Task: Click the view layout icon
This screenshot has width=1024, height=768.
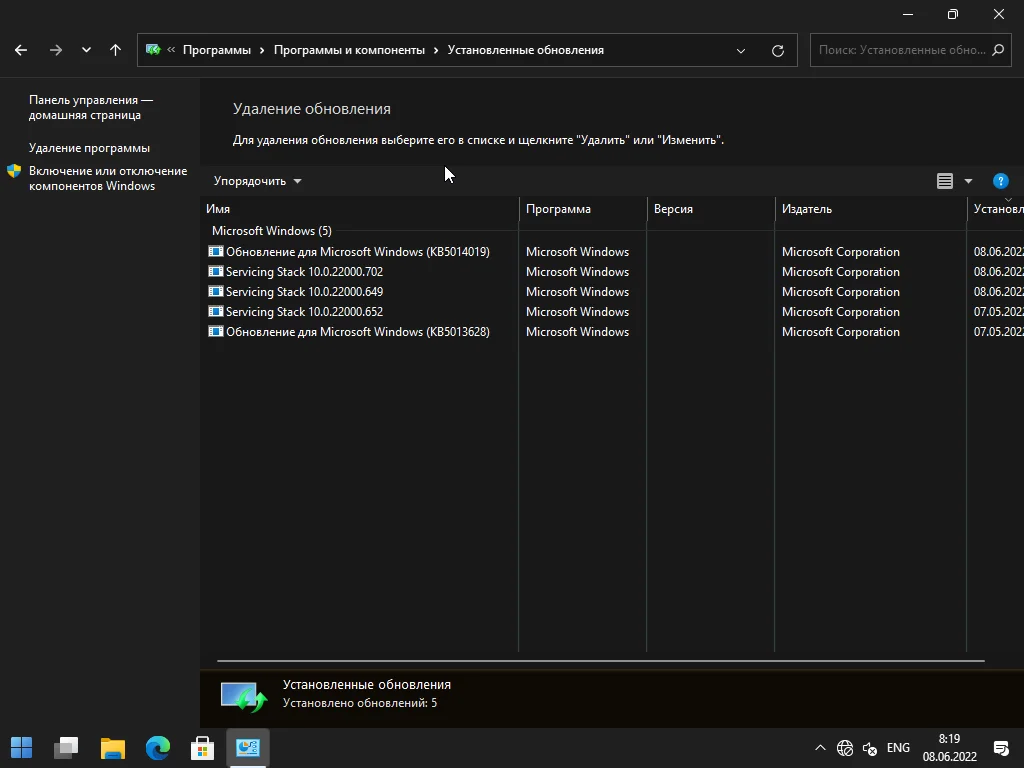Action: pyautogui.click(x=945, y=181)
